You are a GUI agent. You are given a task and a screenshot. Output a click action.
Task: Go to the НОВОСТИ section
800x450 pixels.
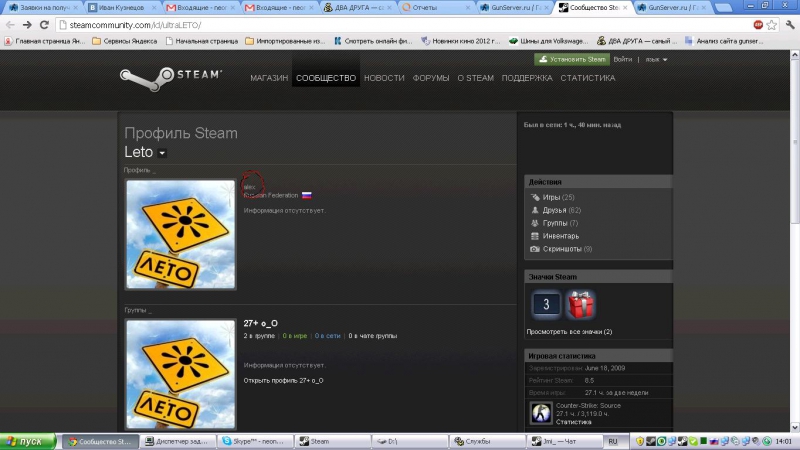click(384, 78)
